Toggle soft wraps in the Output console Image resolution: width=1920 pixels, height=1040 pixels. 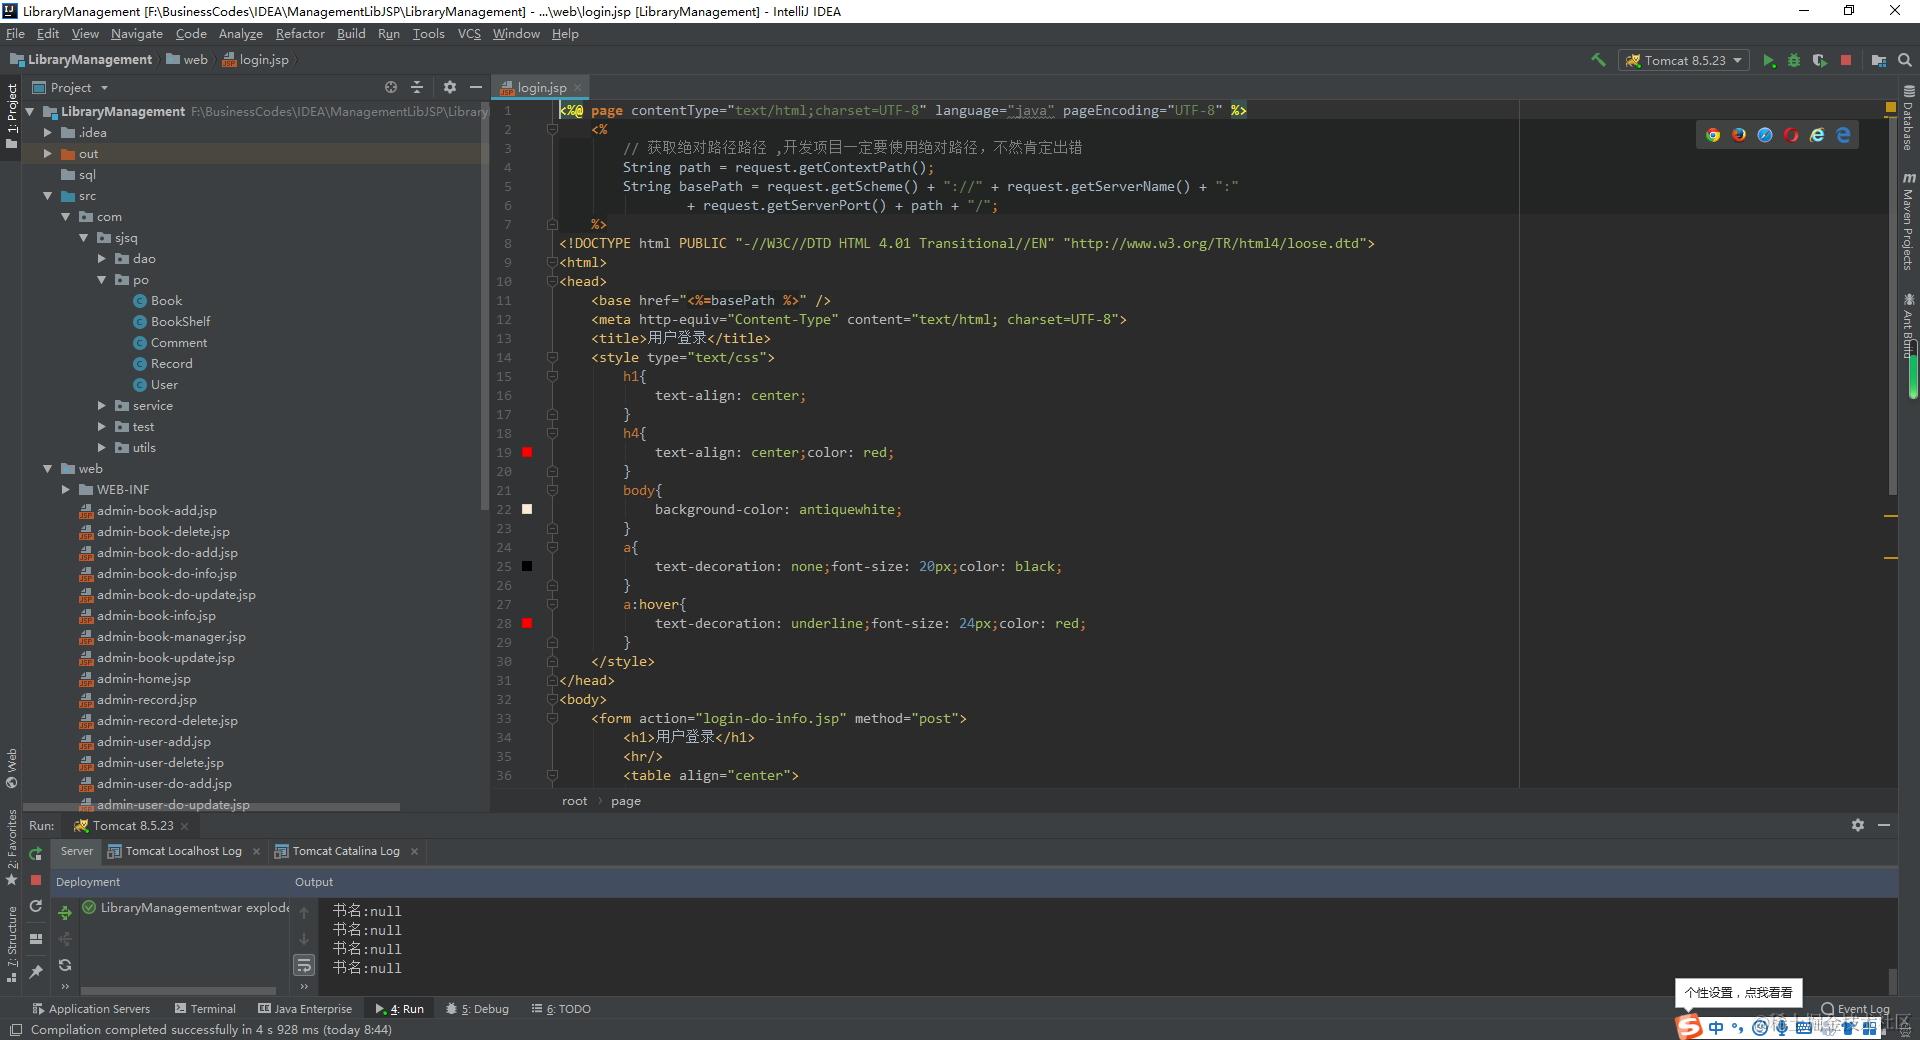(x=304, y=965)
